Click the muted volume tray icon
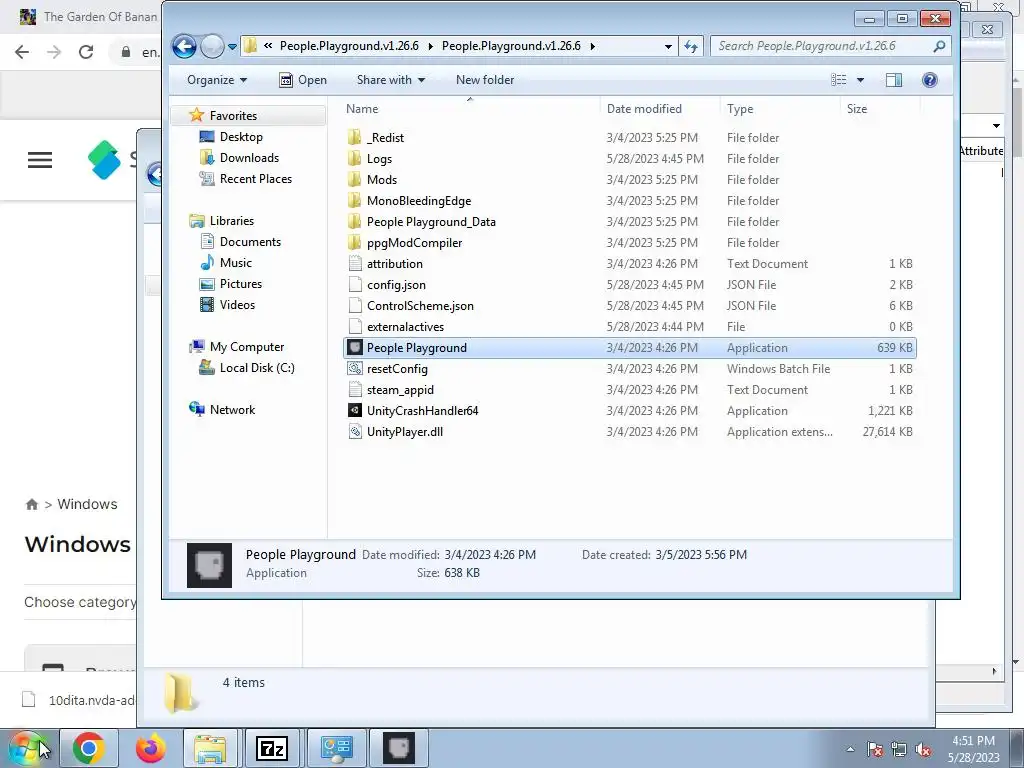The image size is (1024, 768). 922,750
